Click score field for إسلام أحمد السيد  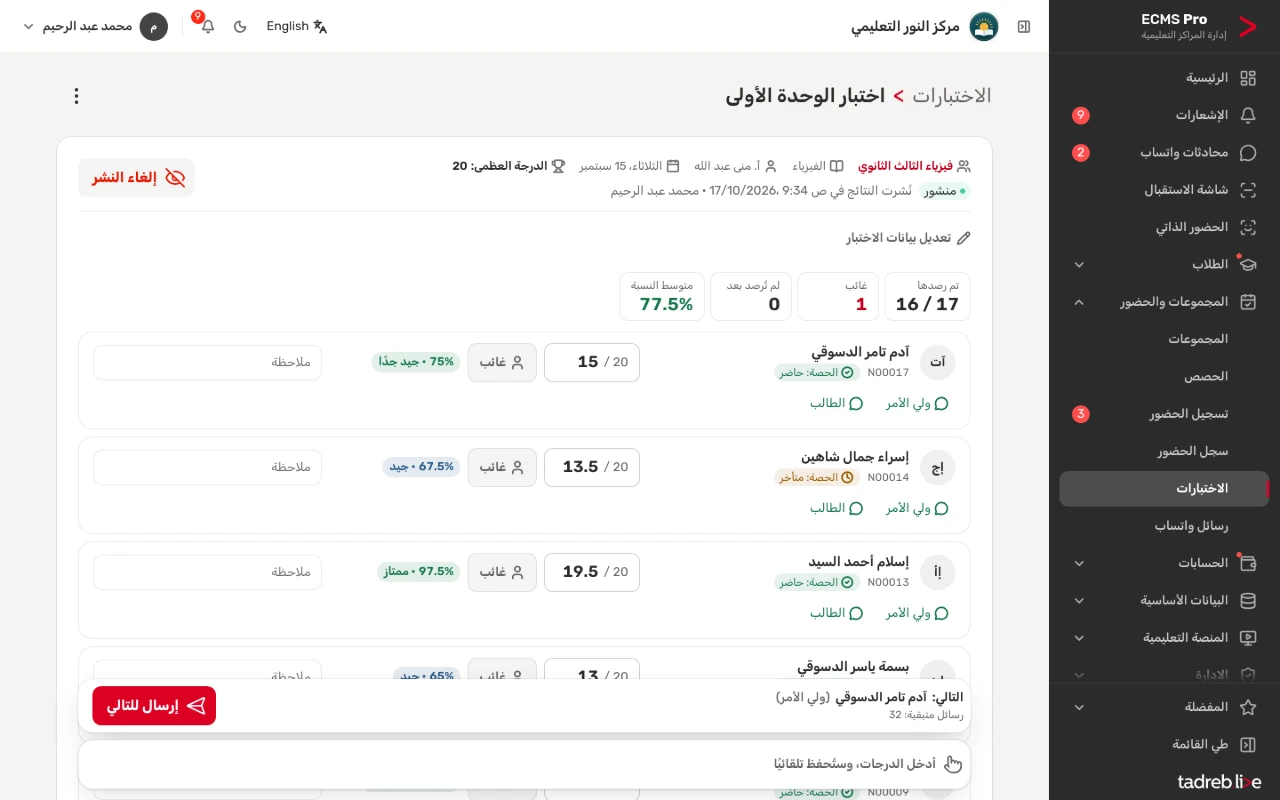coord(592,572)
